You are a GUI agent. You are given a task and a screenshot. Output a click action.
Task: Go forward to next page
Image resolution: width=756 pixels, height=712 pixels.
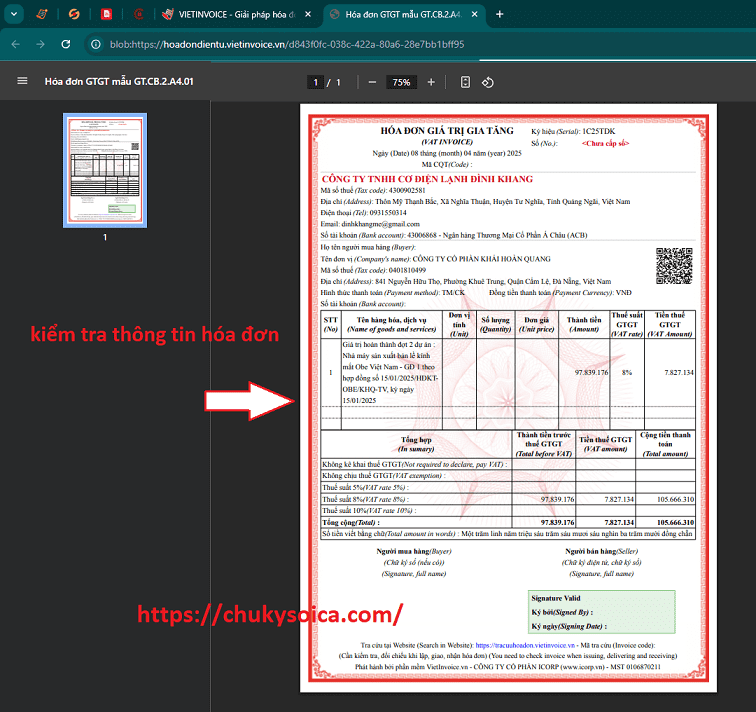click(40, 44)
